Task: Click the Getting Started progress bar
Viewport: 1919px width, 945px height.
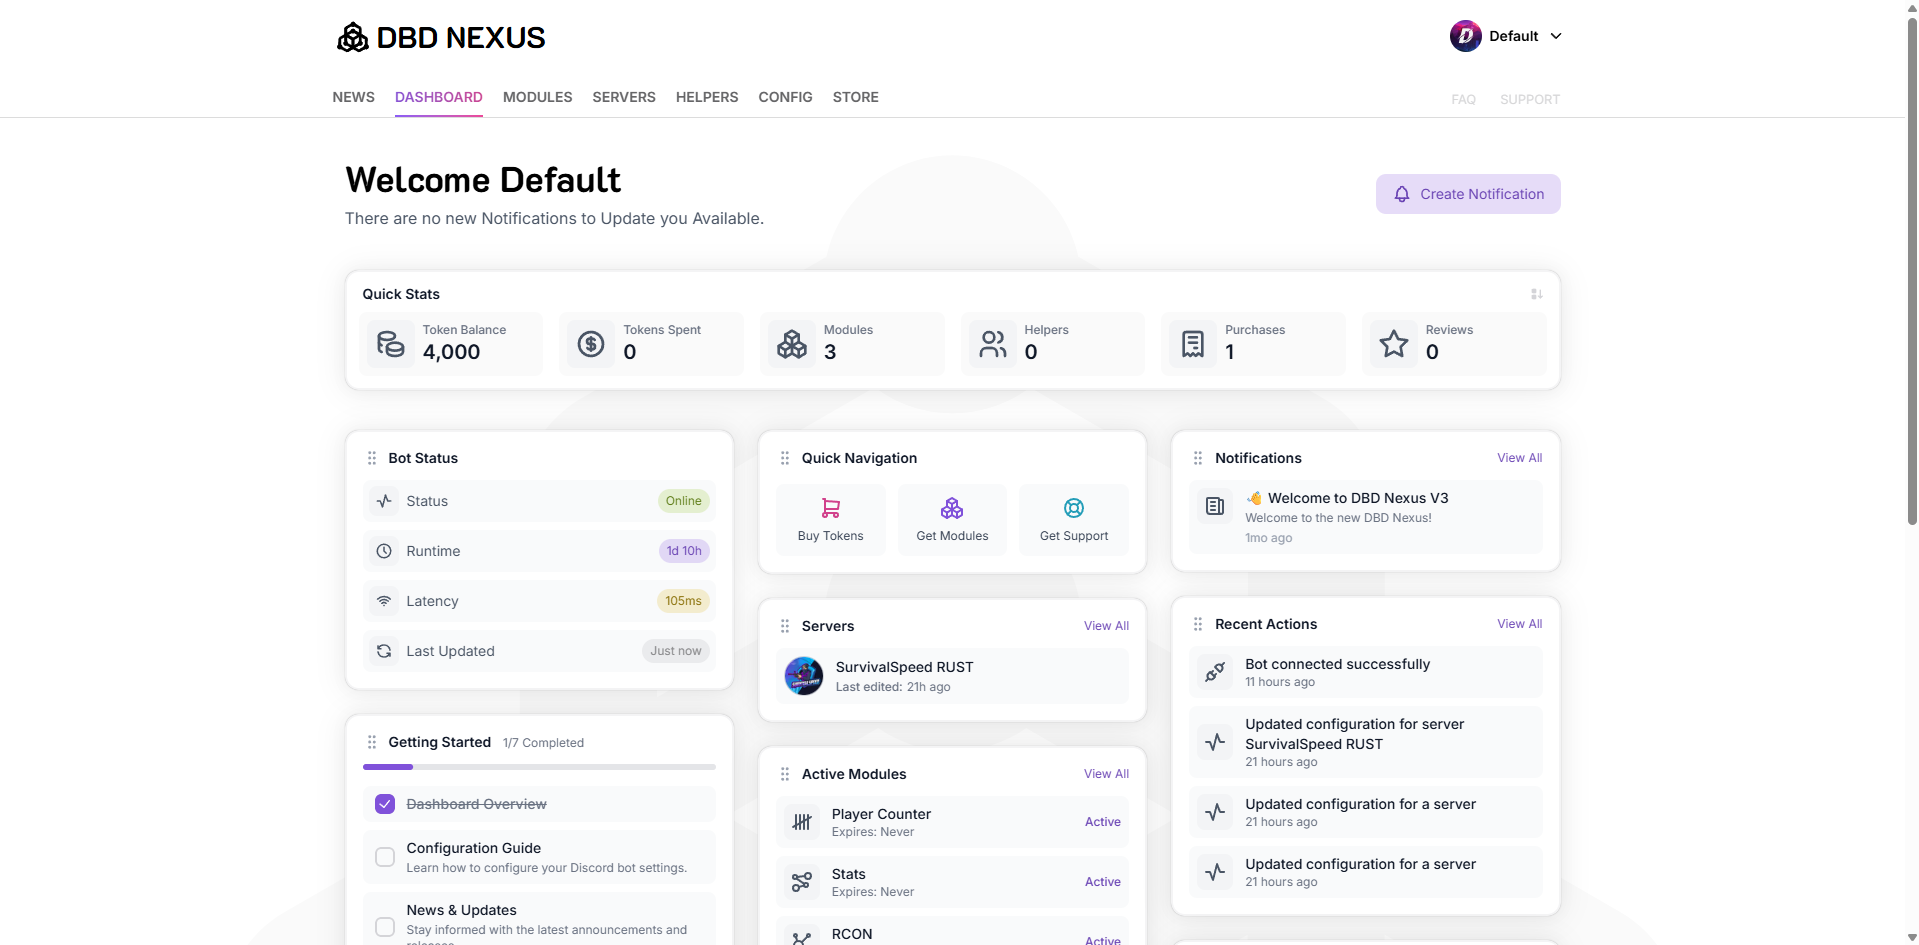Action: (x=539, y=766)
